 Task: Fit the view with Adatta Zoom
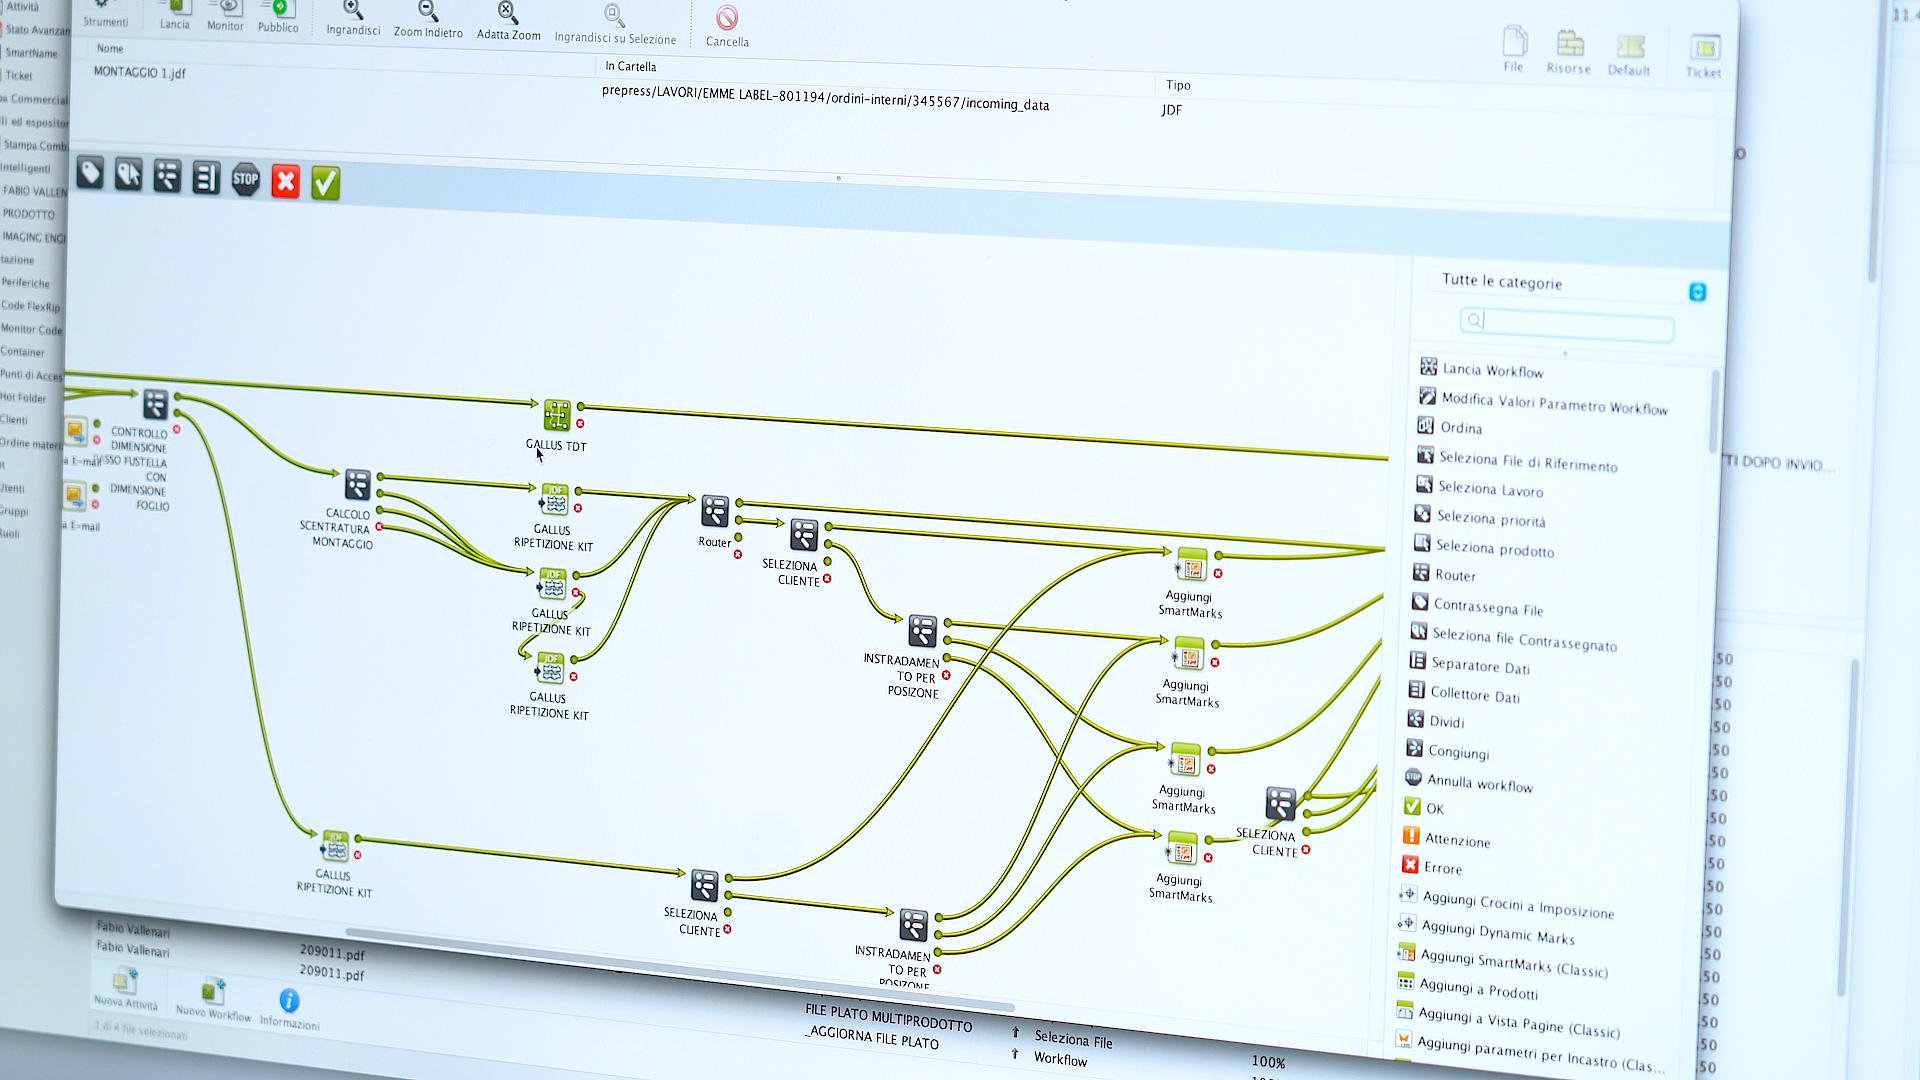coord(507,11)
